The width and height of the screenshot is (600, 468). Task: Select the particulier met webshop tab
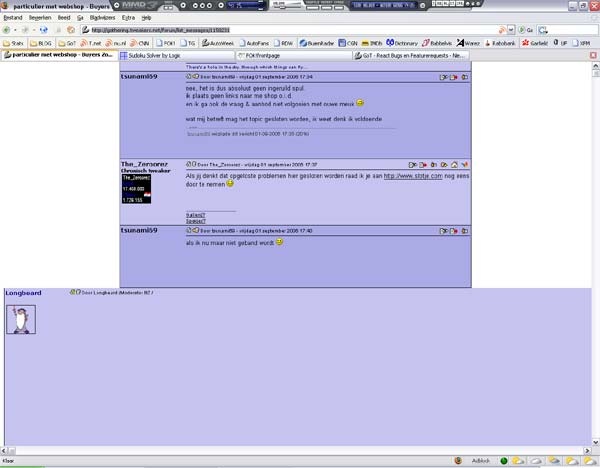pos(60,55)
